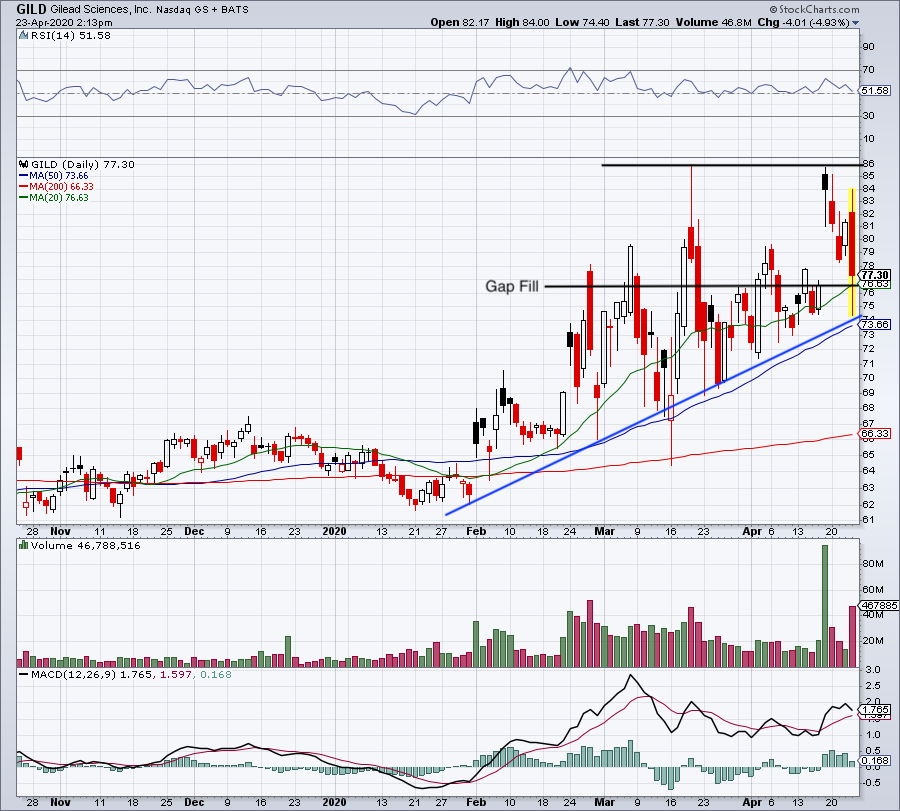This screenshot has width=900, height=811.
Task: Click the Low 74.40 value in the header
Action: (x=582, y=22)
